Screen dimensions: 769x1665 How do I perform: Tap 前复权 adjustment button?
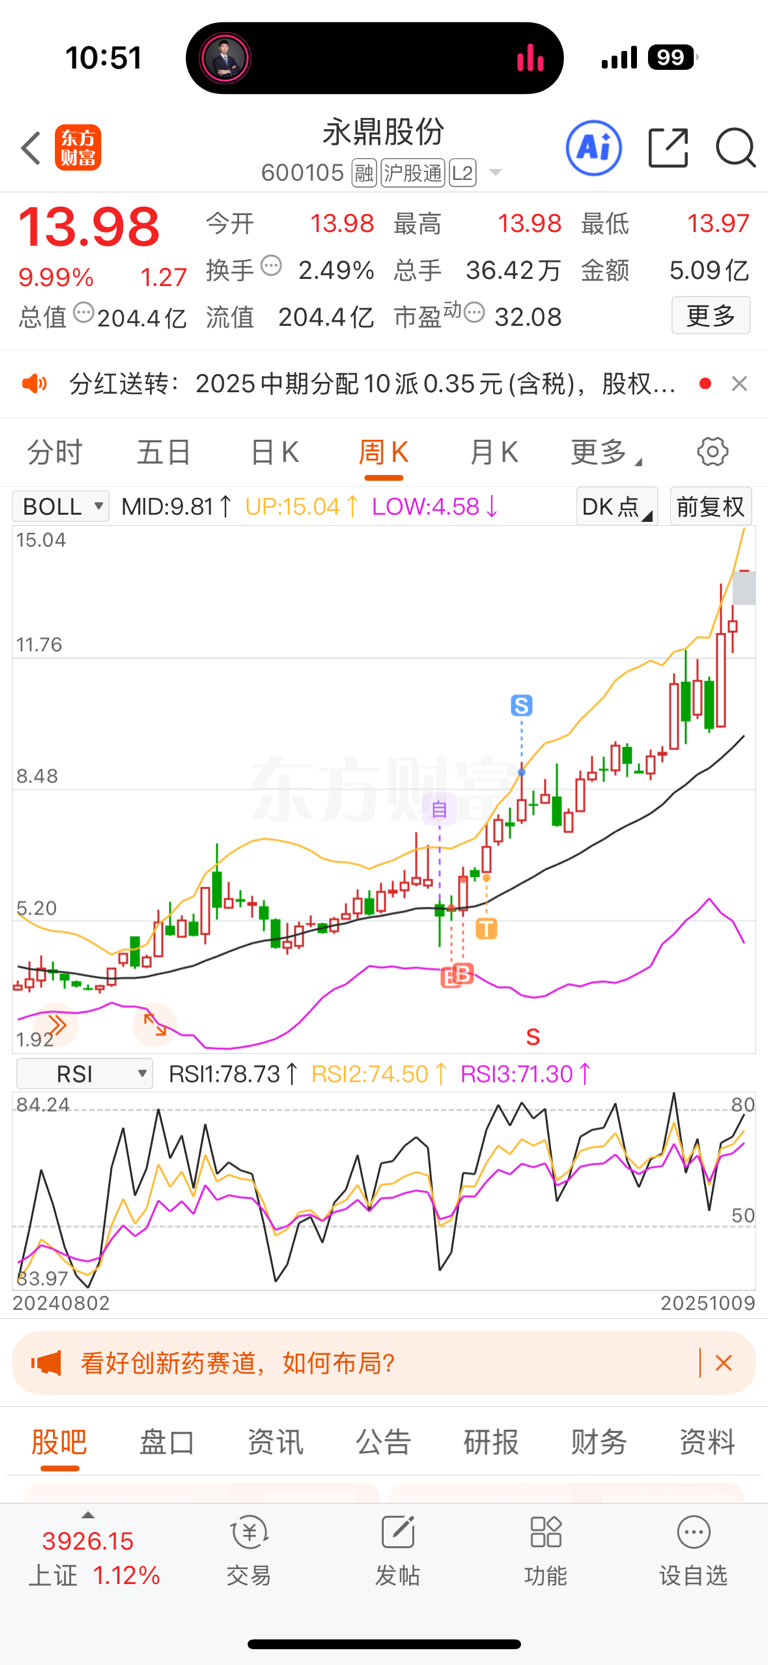click(710, 506)
